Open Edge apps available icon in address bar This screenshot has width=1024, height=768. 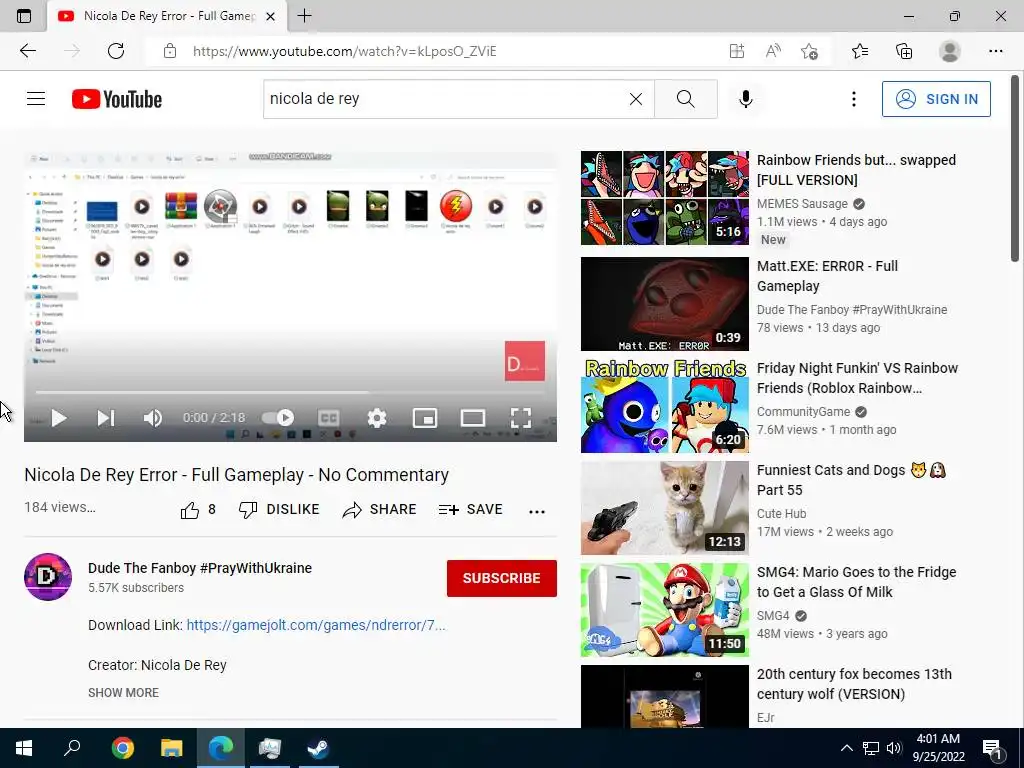(737, 51)
